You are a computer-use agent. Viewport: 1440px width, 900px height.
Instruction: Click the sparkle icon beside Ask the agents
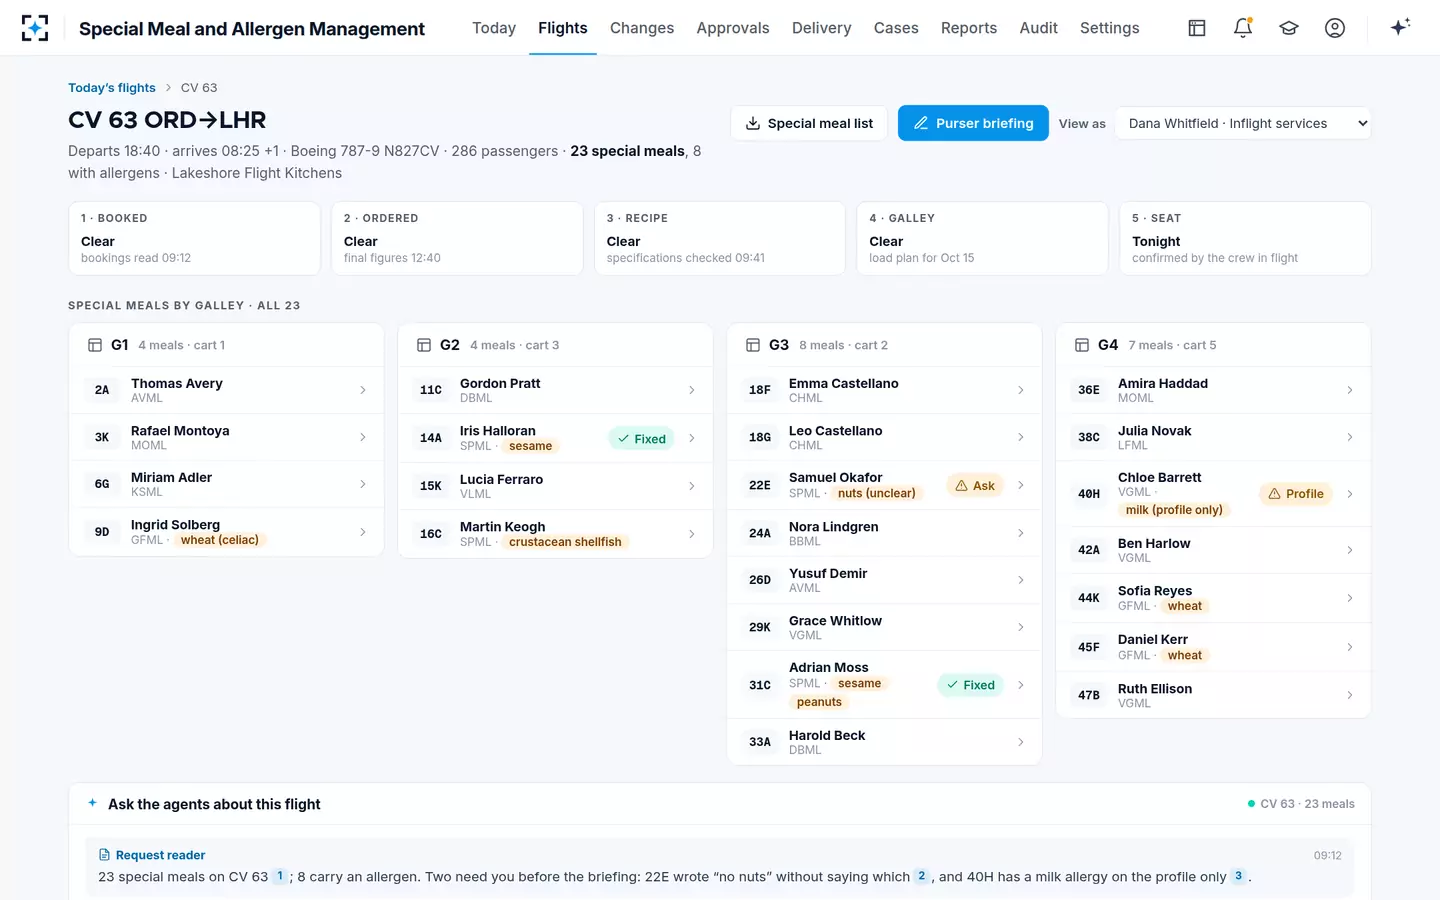93,803
